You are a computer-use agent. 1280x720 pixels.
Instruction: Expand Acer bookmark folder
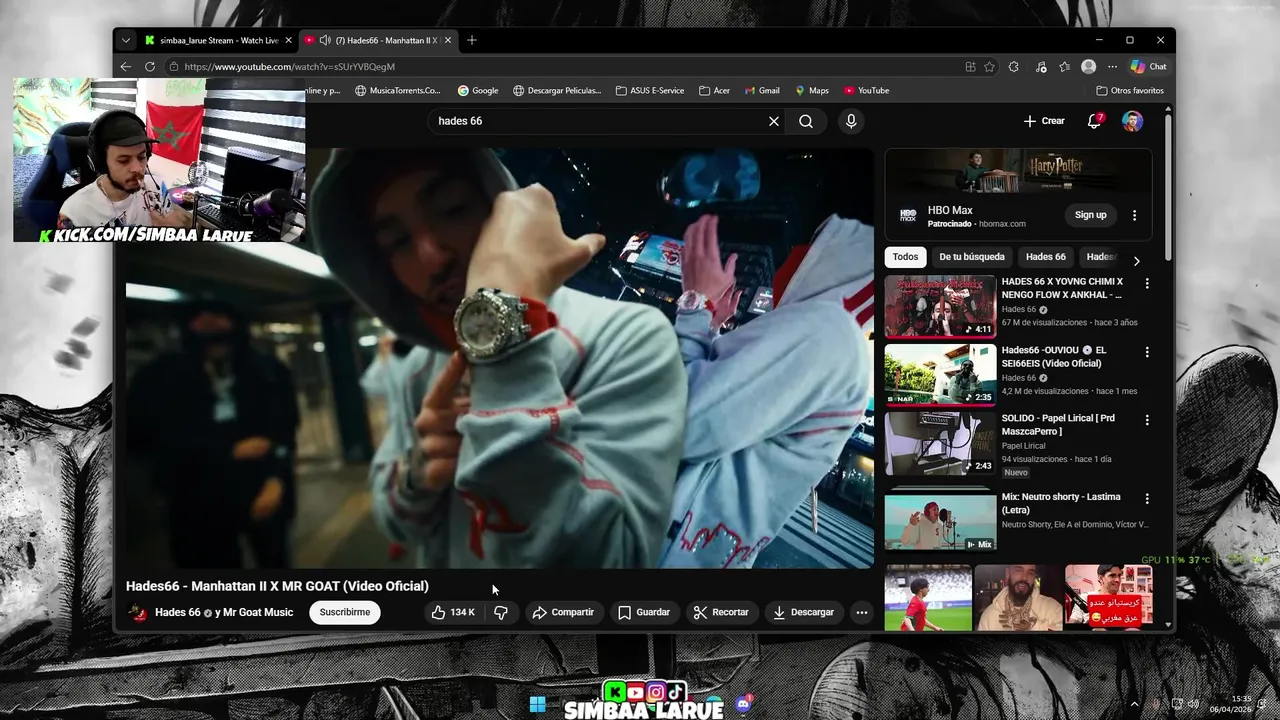(714, 90)
